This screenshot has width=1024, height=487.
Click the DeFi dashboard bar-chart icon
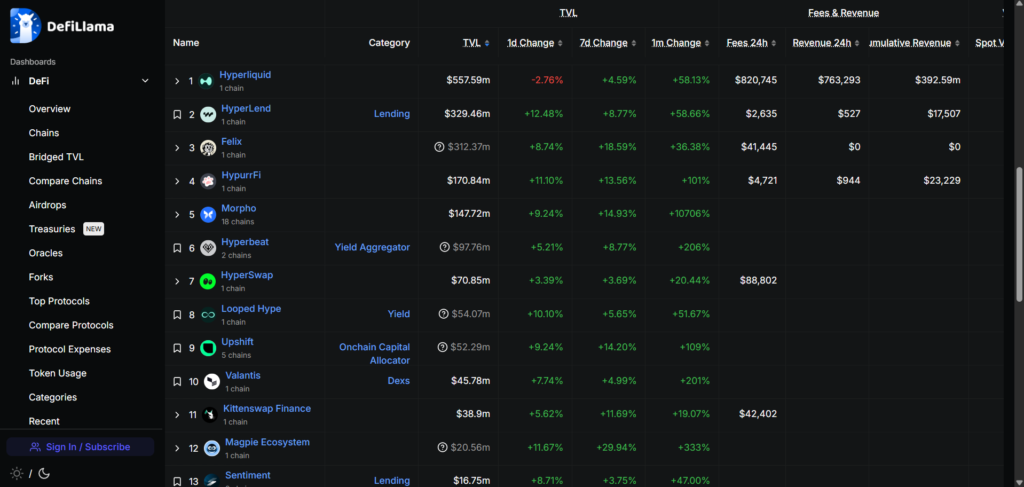tap(15, 81)
